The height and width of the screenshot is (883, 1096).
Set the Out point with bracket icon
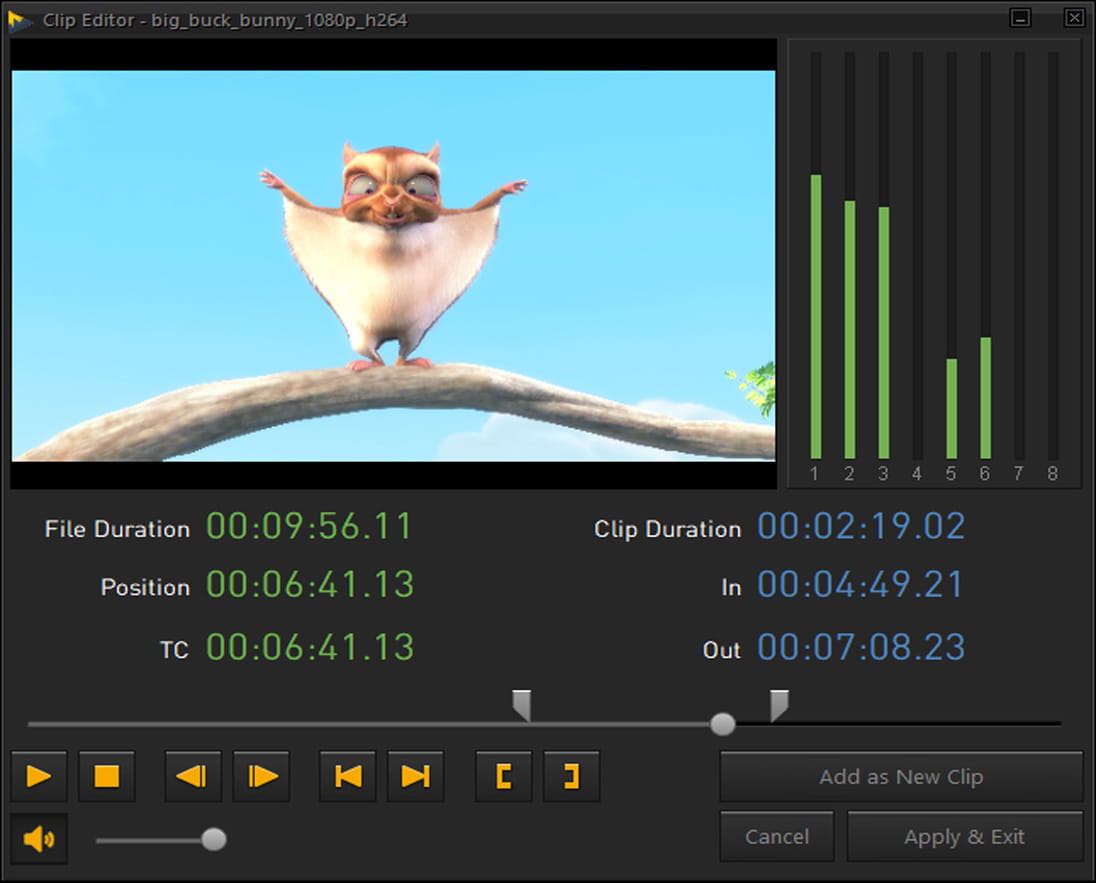pyautogui.click(x=572, y=776)
